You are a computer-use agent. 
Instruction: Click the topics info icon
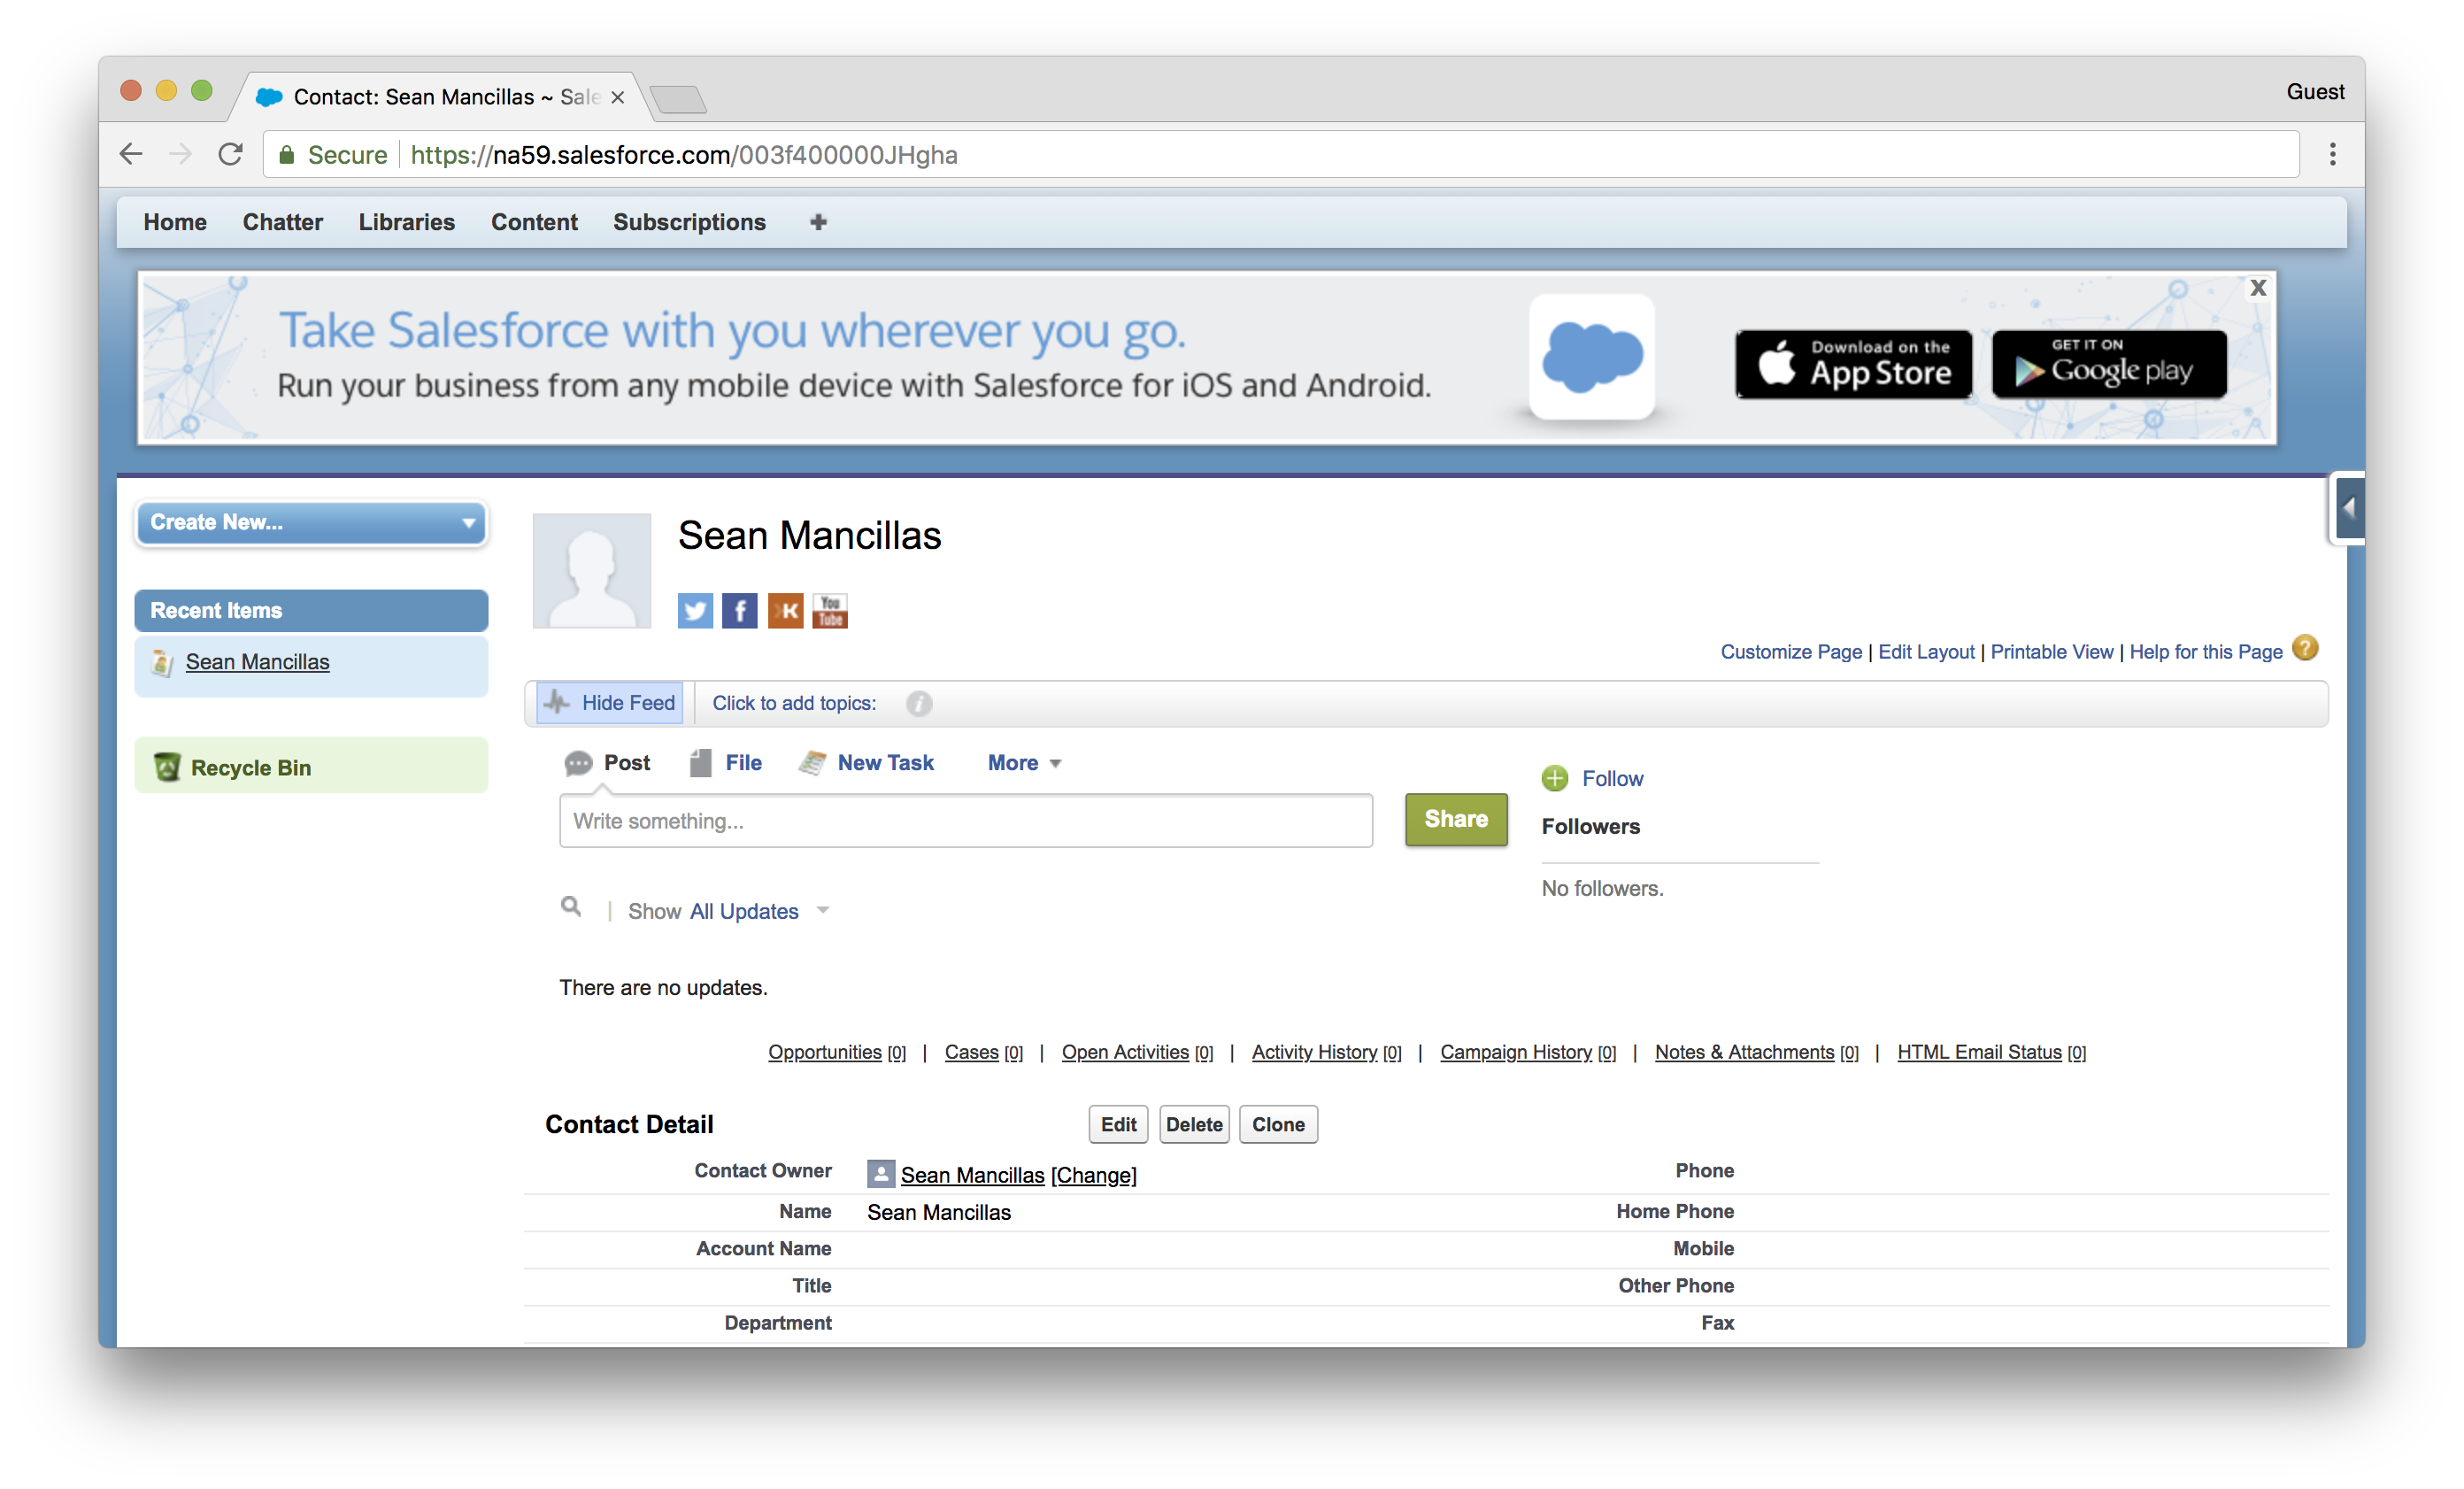click(919, 704)
